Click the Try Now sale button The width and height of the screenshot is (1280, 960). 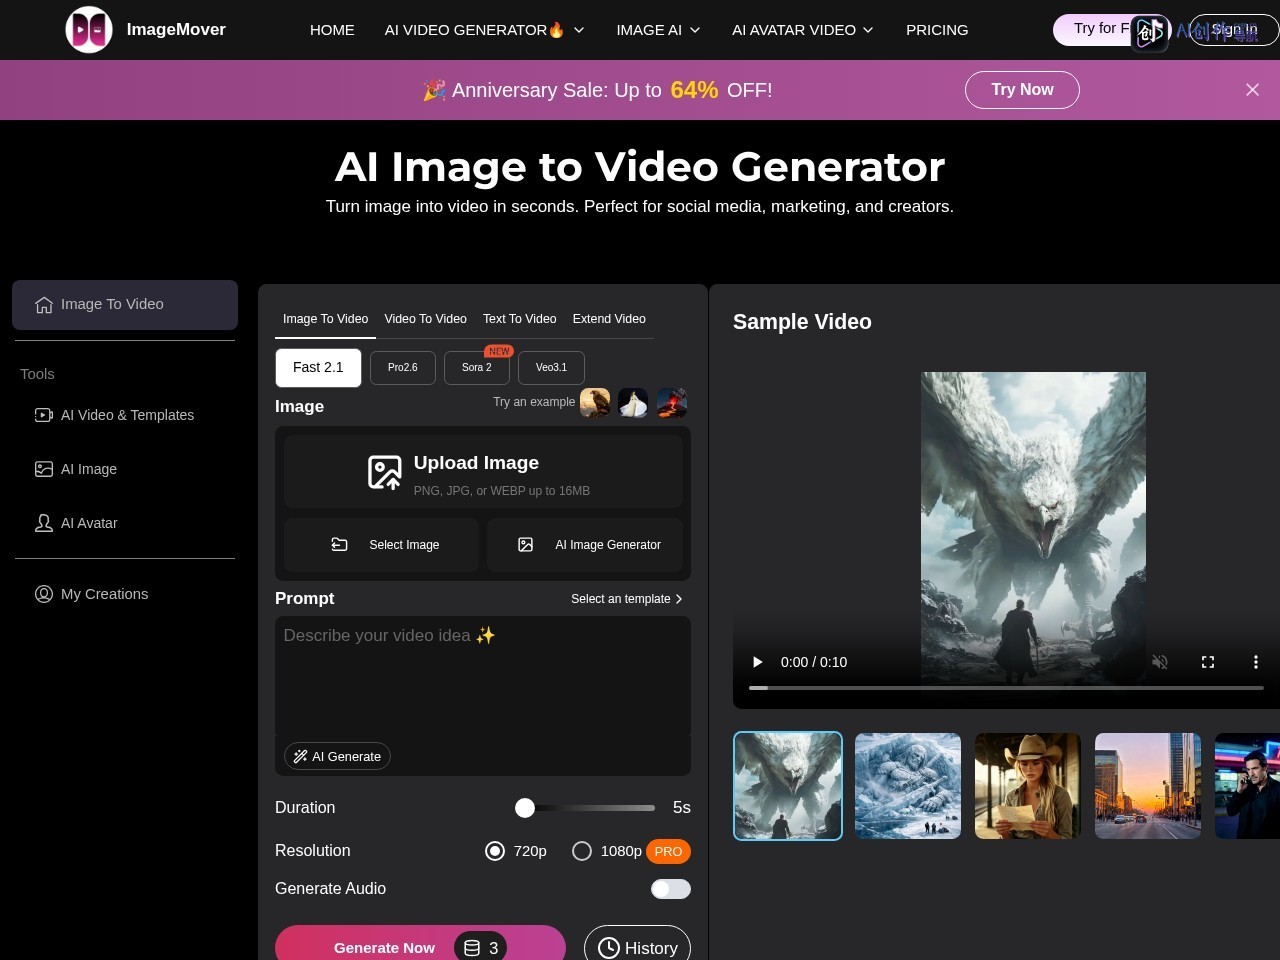click(1022, 90)
